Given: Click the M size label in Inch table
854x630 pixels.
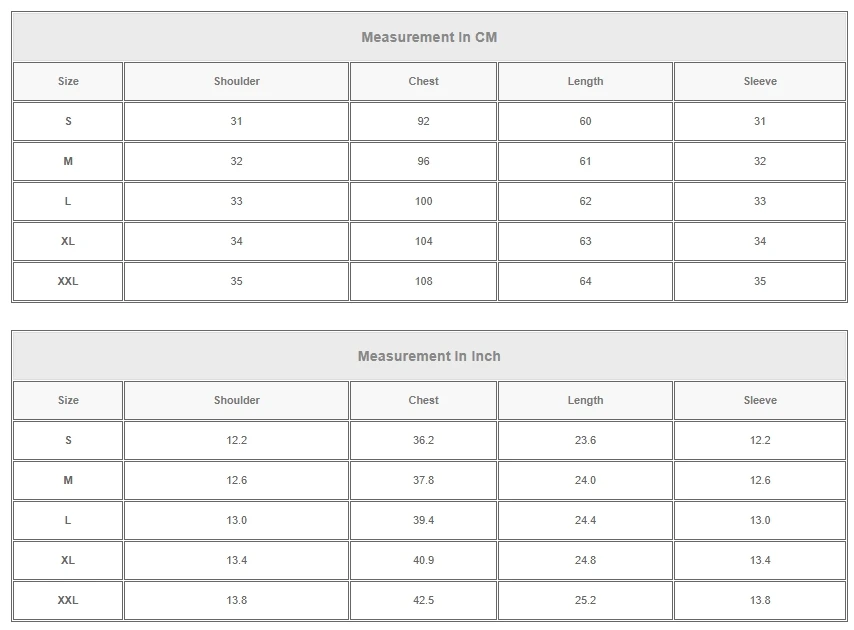Looking at the screenshot, I should pos(68,480).
